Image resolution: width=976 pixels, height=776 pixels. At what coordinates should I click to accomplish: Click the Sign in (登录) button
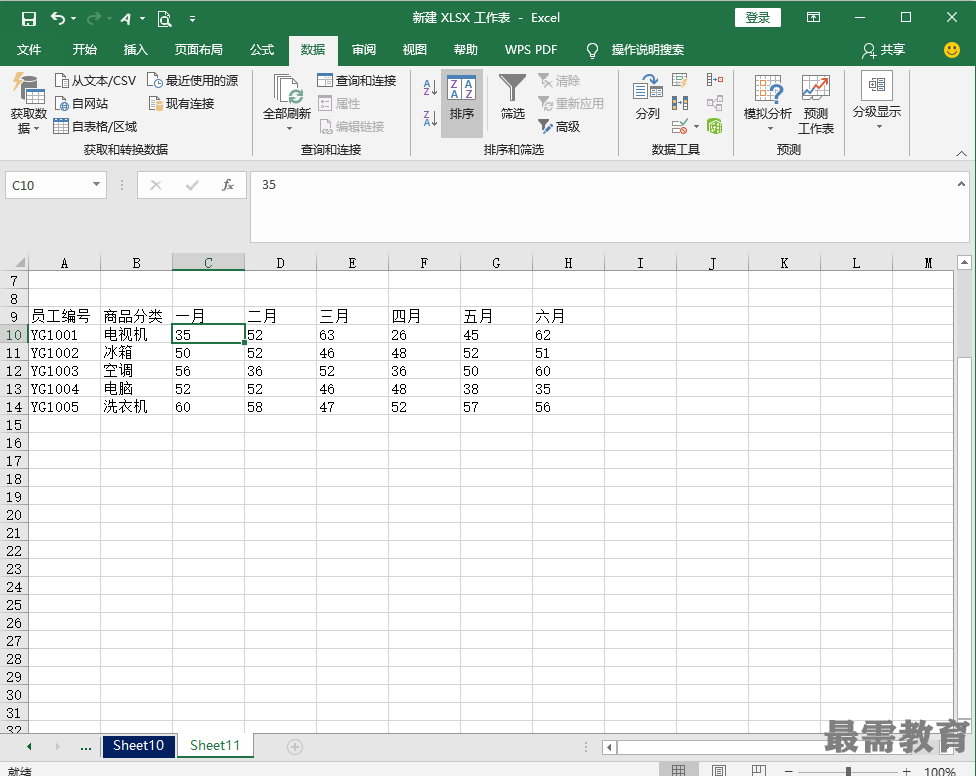tap(758, 17)
